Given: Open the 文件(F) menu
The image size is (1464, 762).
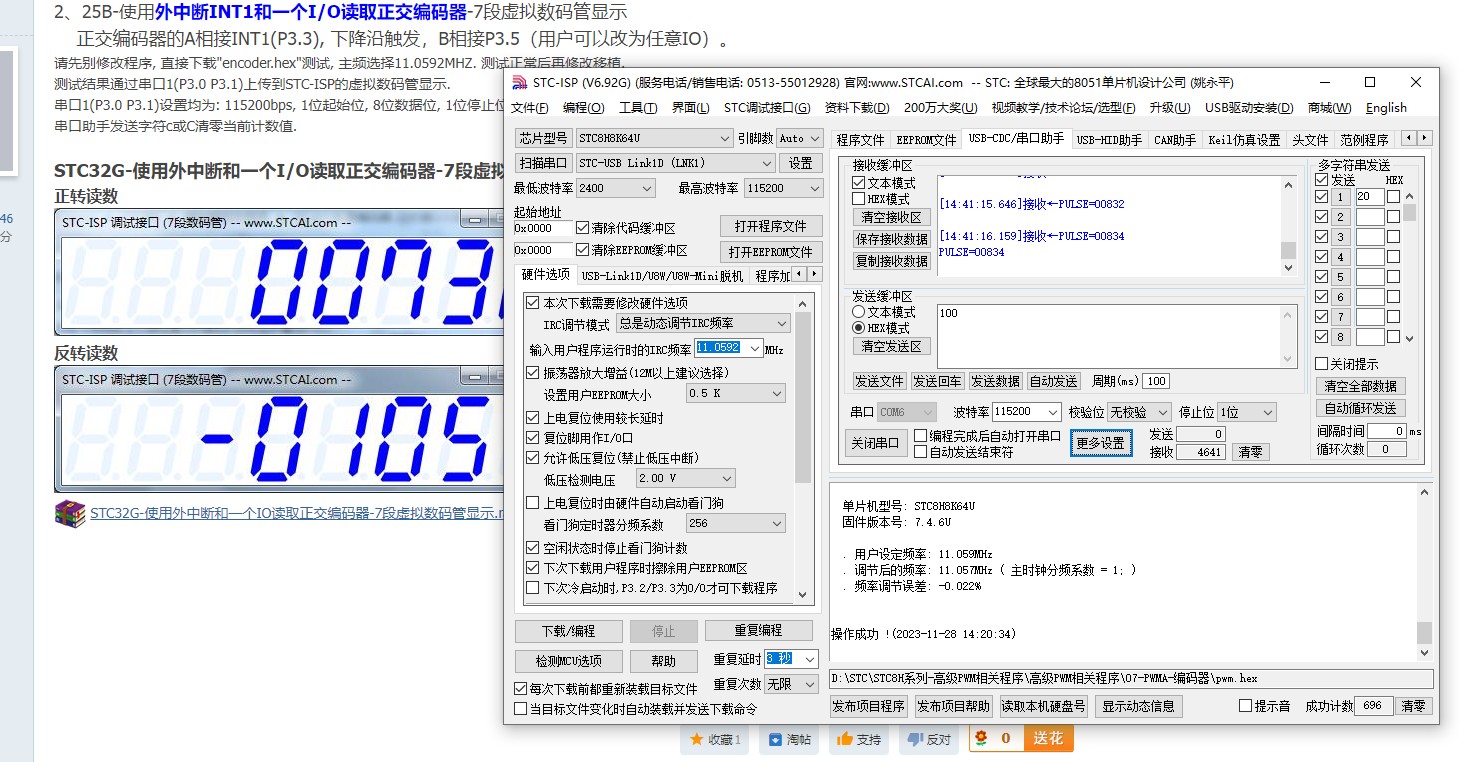Looking at the screenshot, I should point(529,108).
